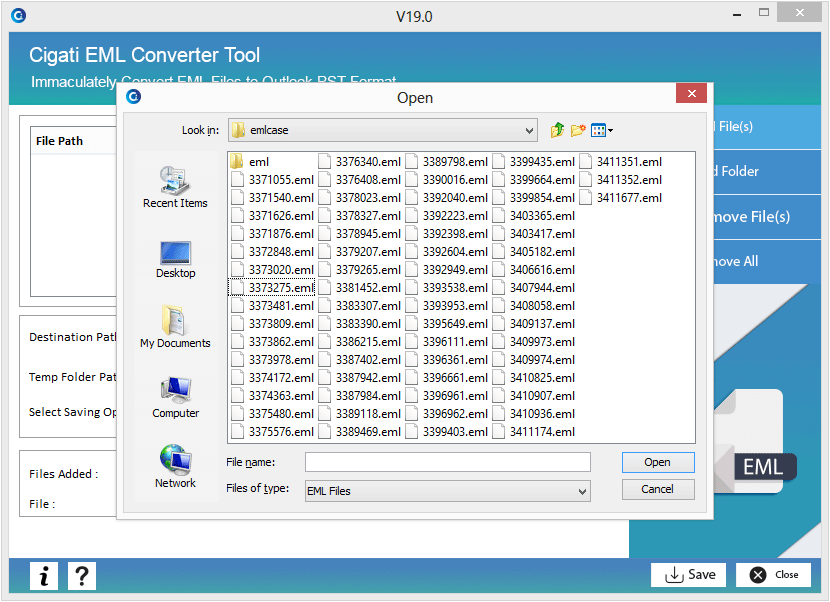Viewport: 830px width, 602px height.
Task: Click the help question mark icon
Action: [82, 576]
